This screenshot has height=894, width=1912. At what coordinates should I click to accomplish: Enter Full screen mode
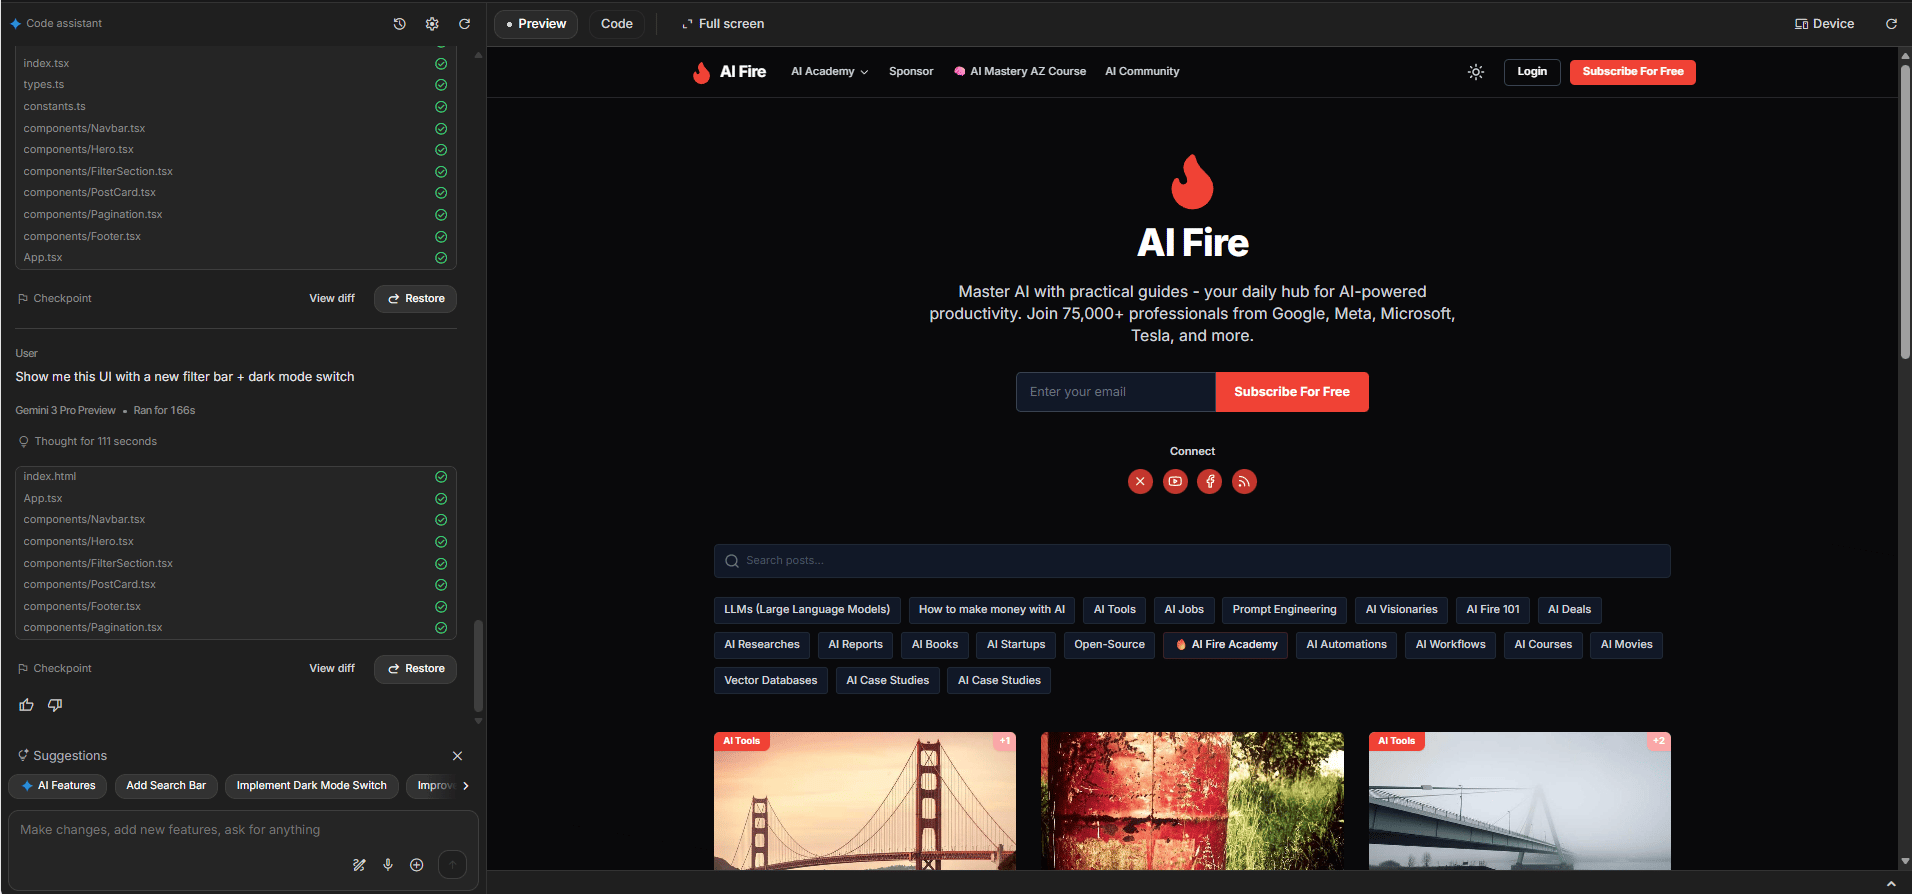point(723,24)
